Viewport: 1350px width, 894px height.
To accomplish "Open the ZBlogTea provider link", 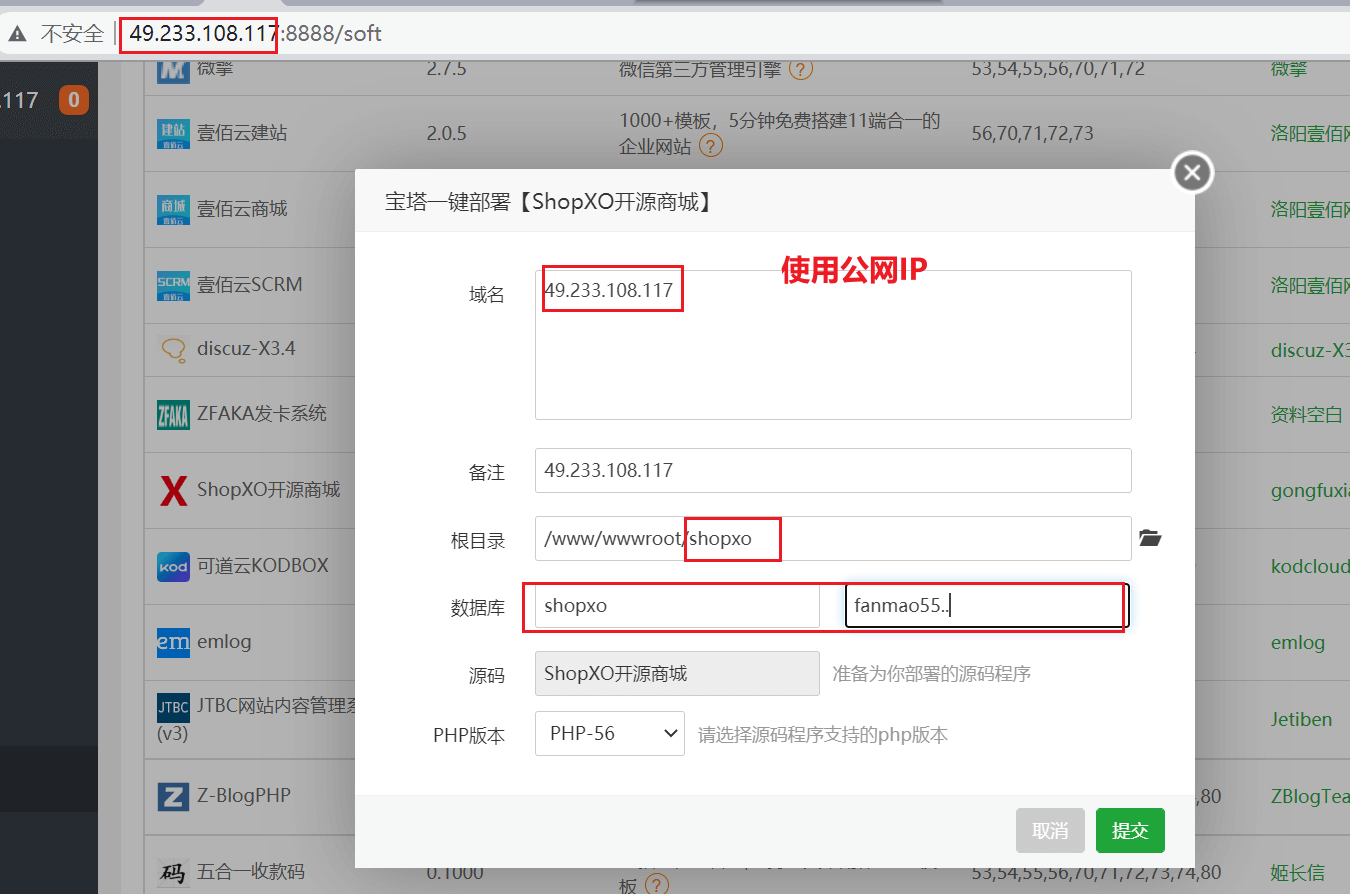I will click(x=1310, y=796).
